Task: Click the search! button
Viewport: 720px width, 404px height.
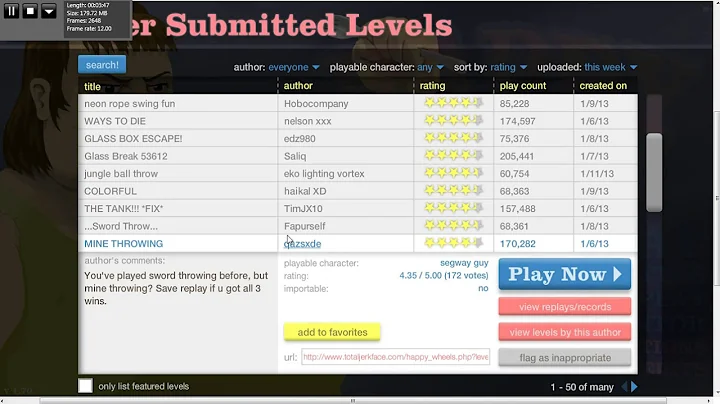Action: 102,65
